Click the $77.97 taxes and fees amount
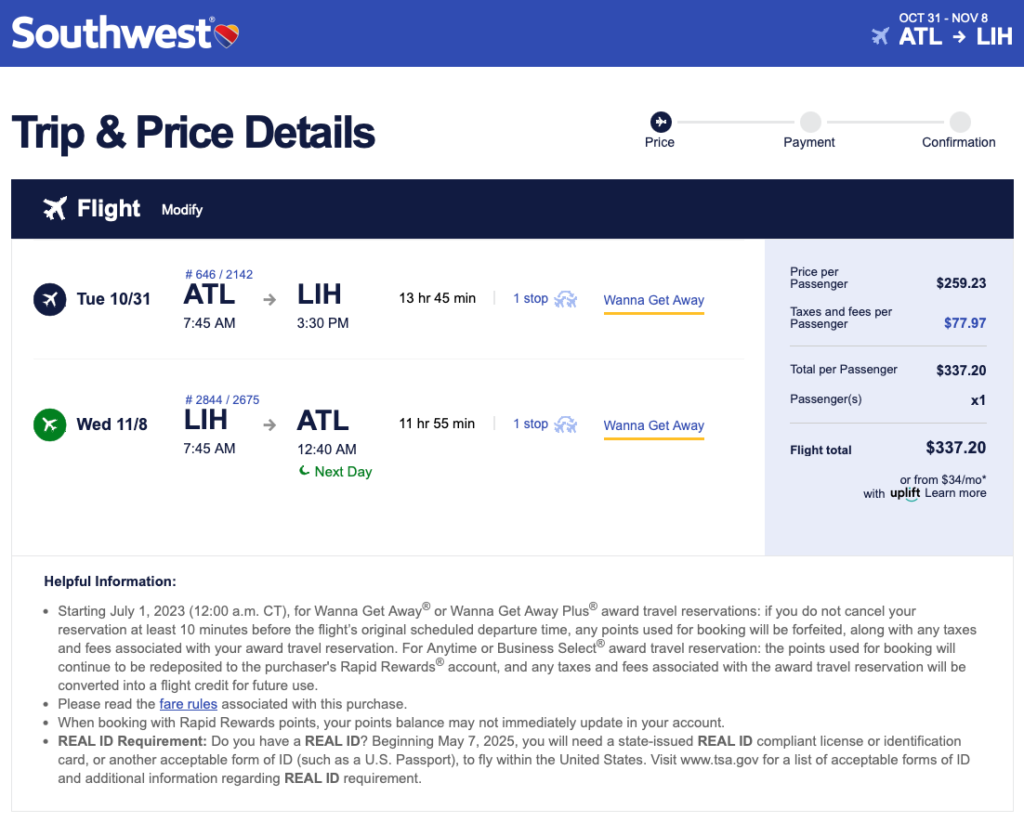The image size is (1024, 822). click(x=965, y=323)
